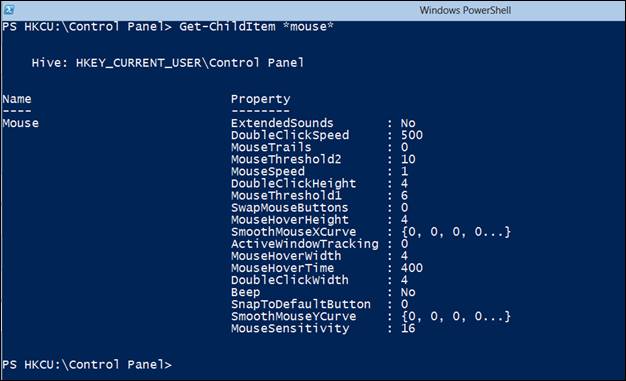The height and width of the screenshot is (381, 626).
Task: Click the SmoothMouseXCurve value braces
Action: coord(456,232)
